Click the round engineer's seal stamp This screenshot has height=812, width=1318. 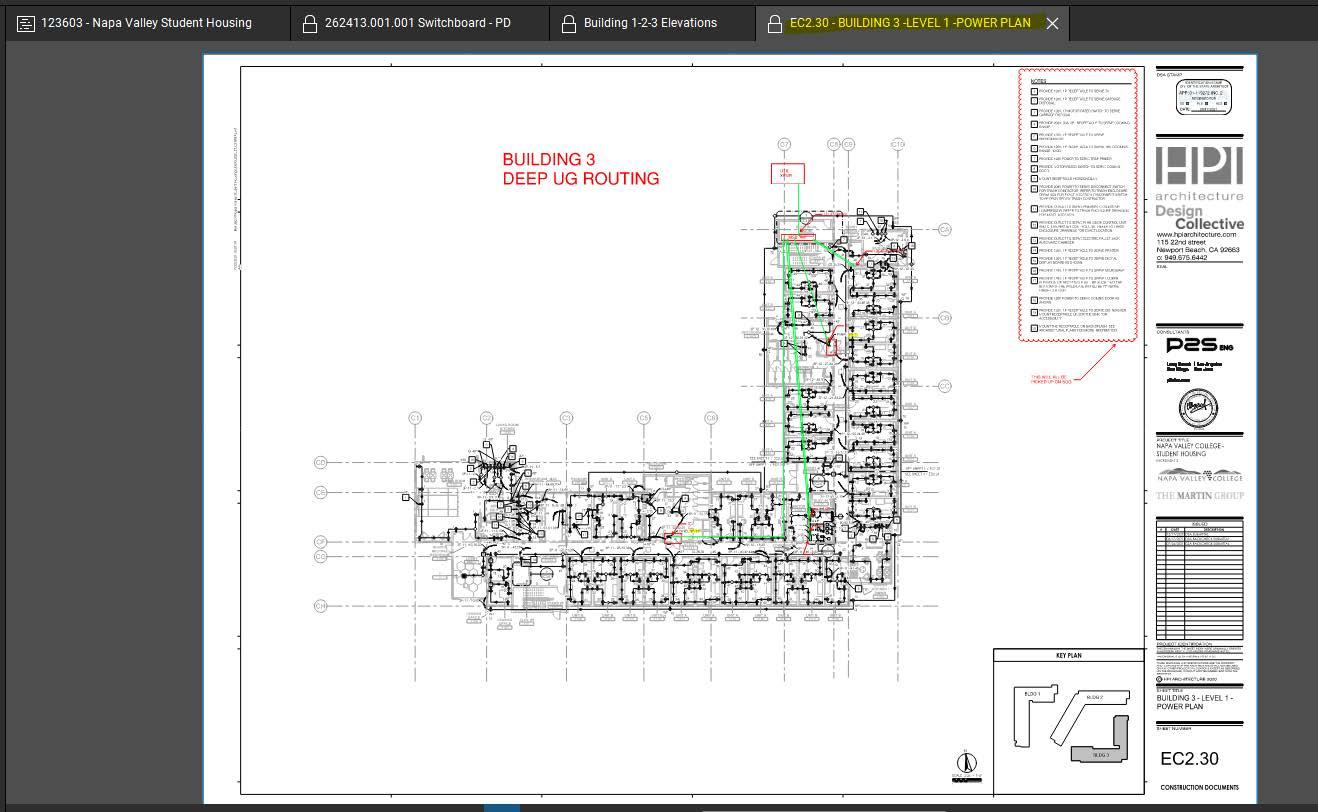[x=1198, y=408]
